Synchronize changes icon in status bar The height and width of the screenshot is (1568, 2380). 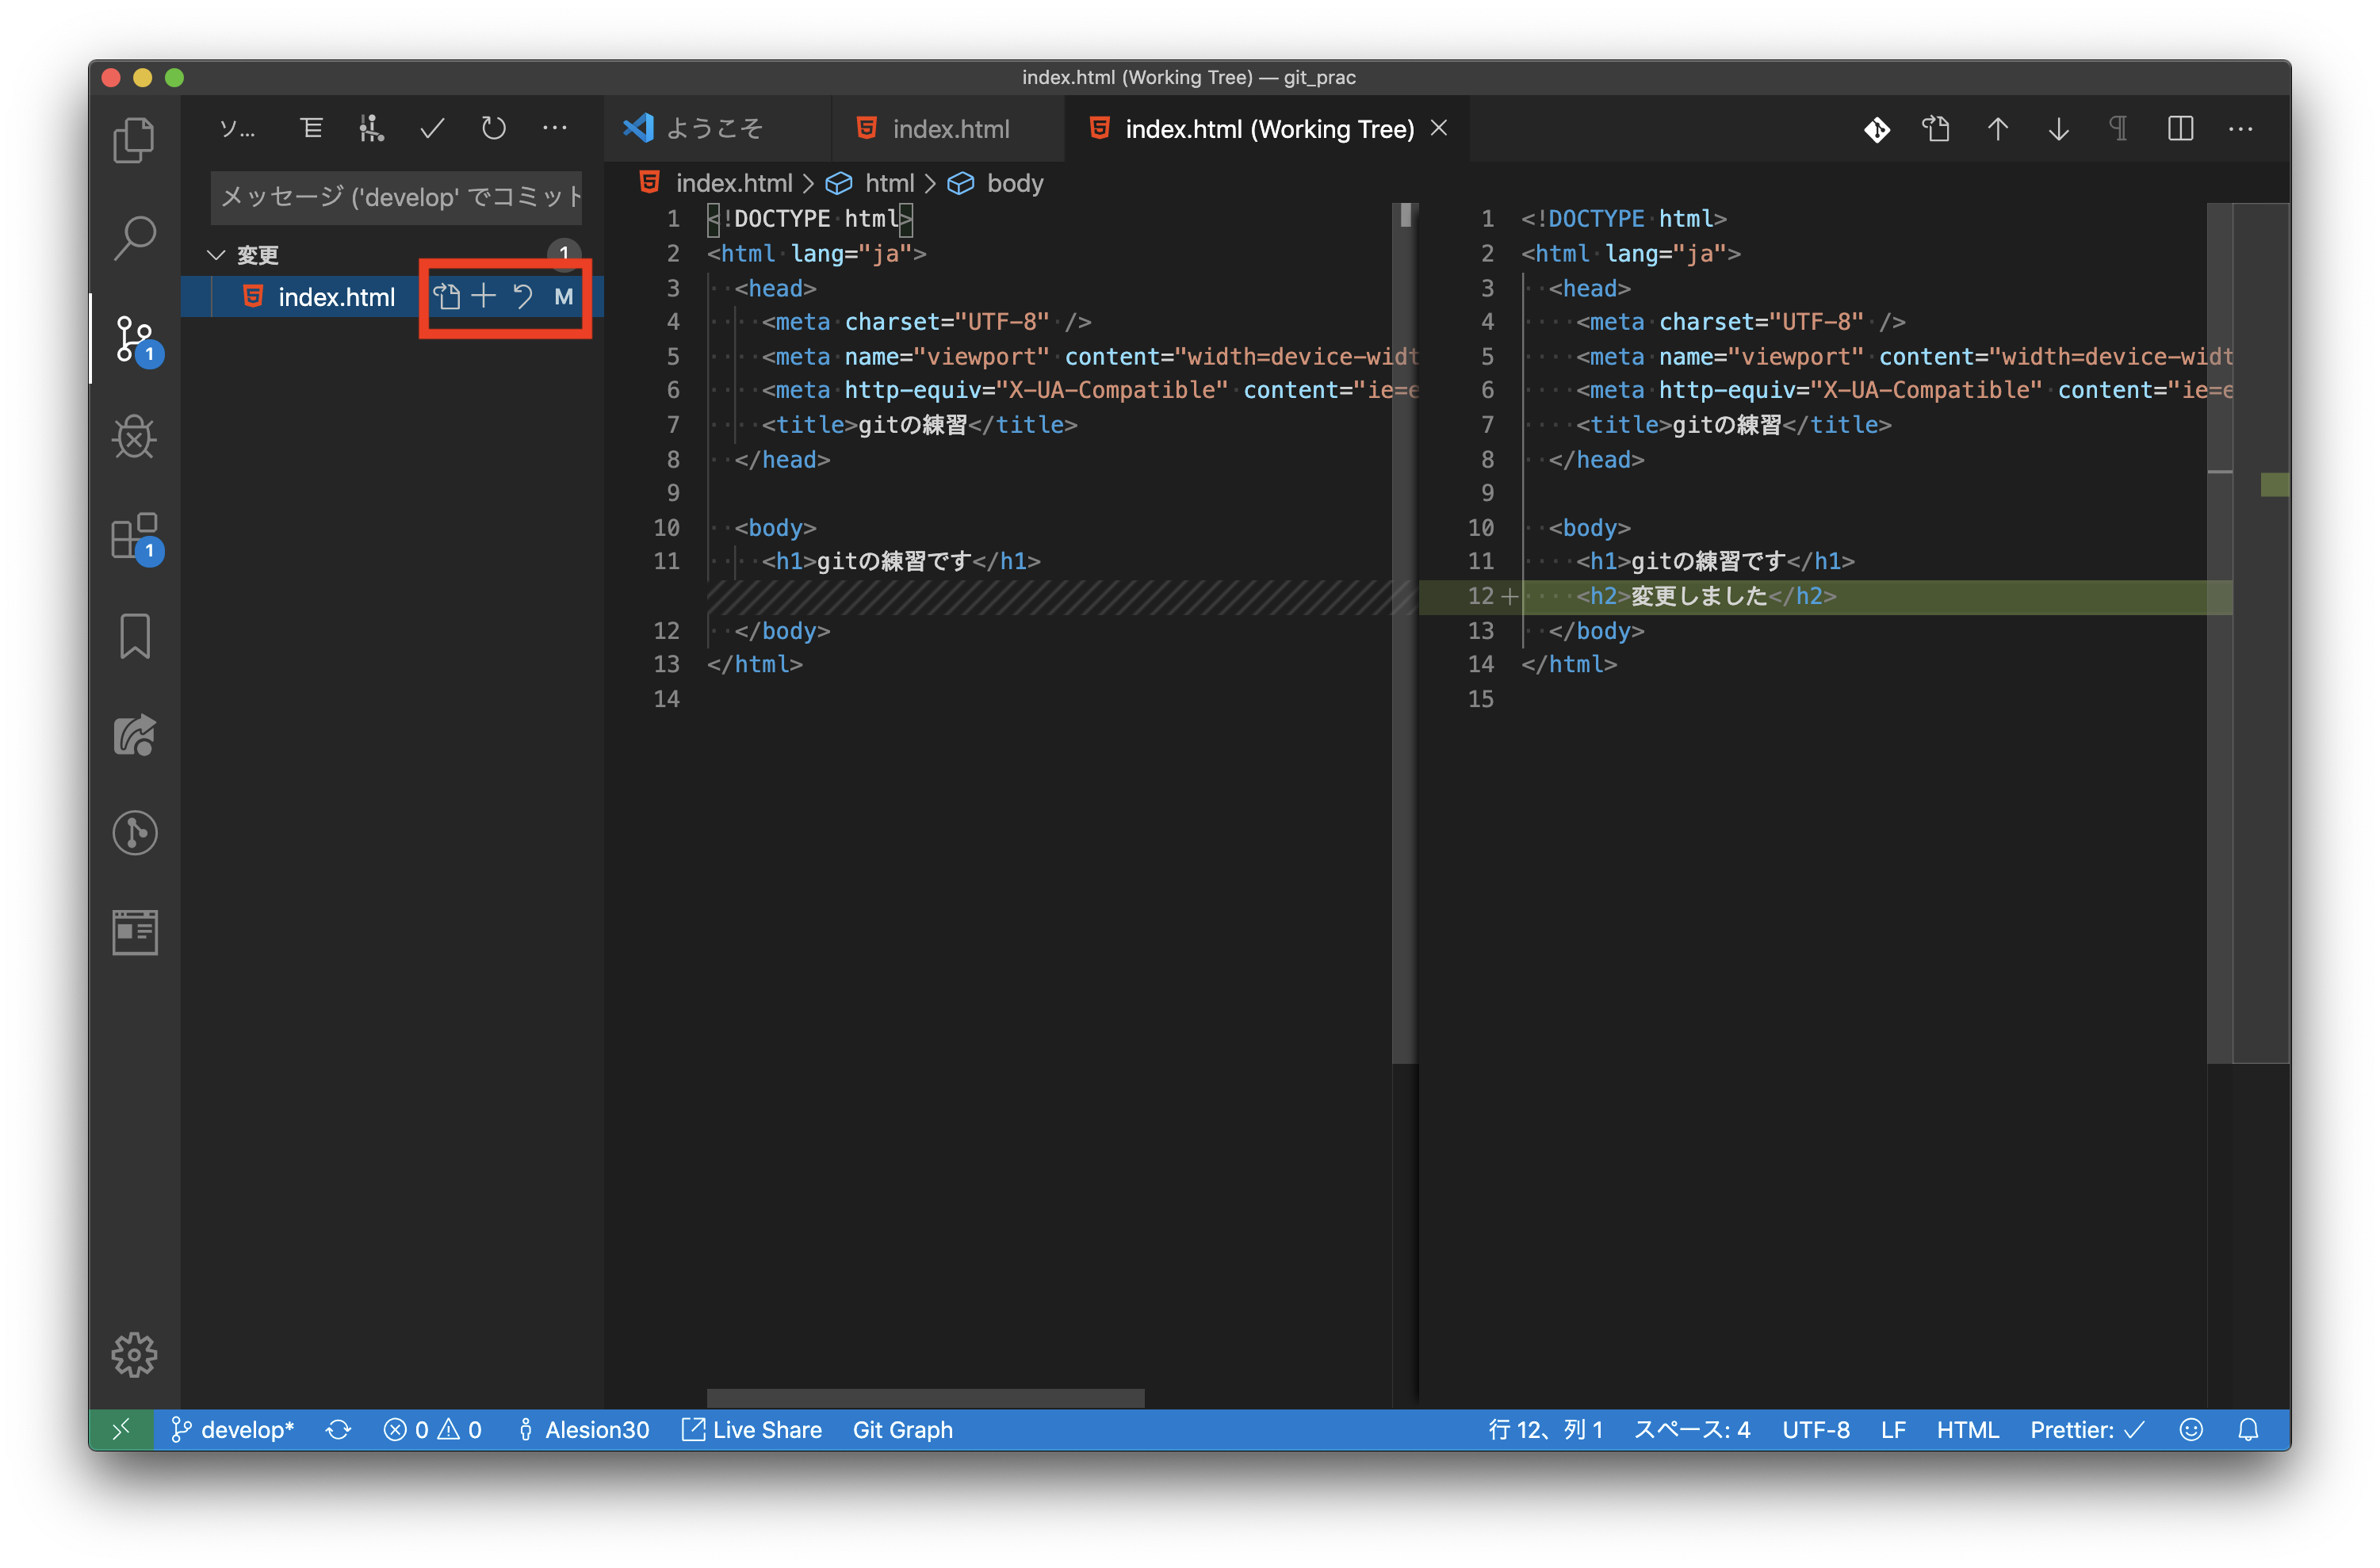coord(339,1430)
